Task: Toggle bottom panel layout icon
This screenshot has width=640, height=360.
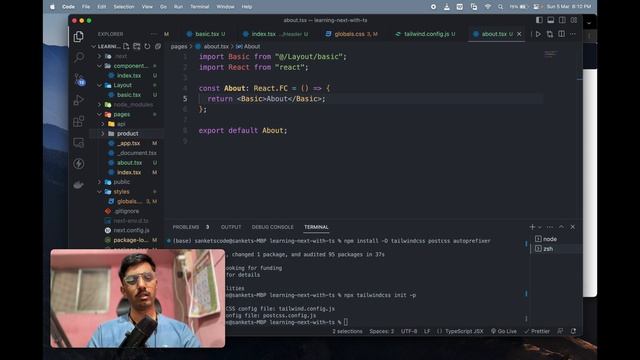Action: [551, 20]
